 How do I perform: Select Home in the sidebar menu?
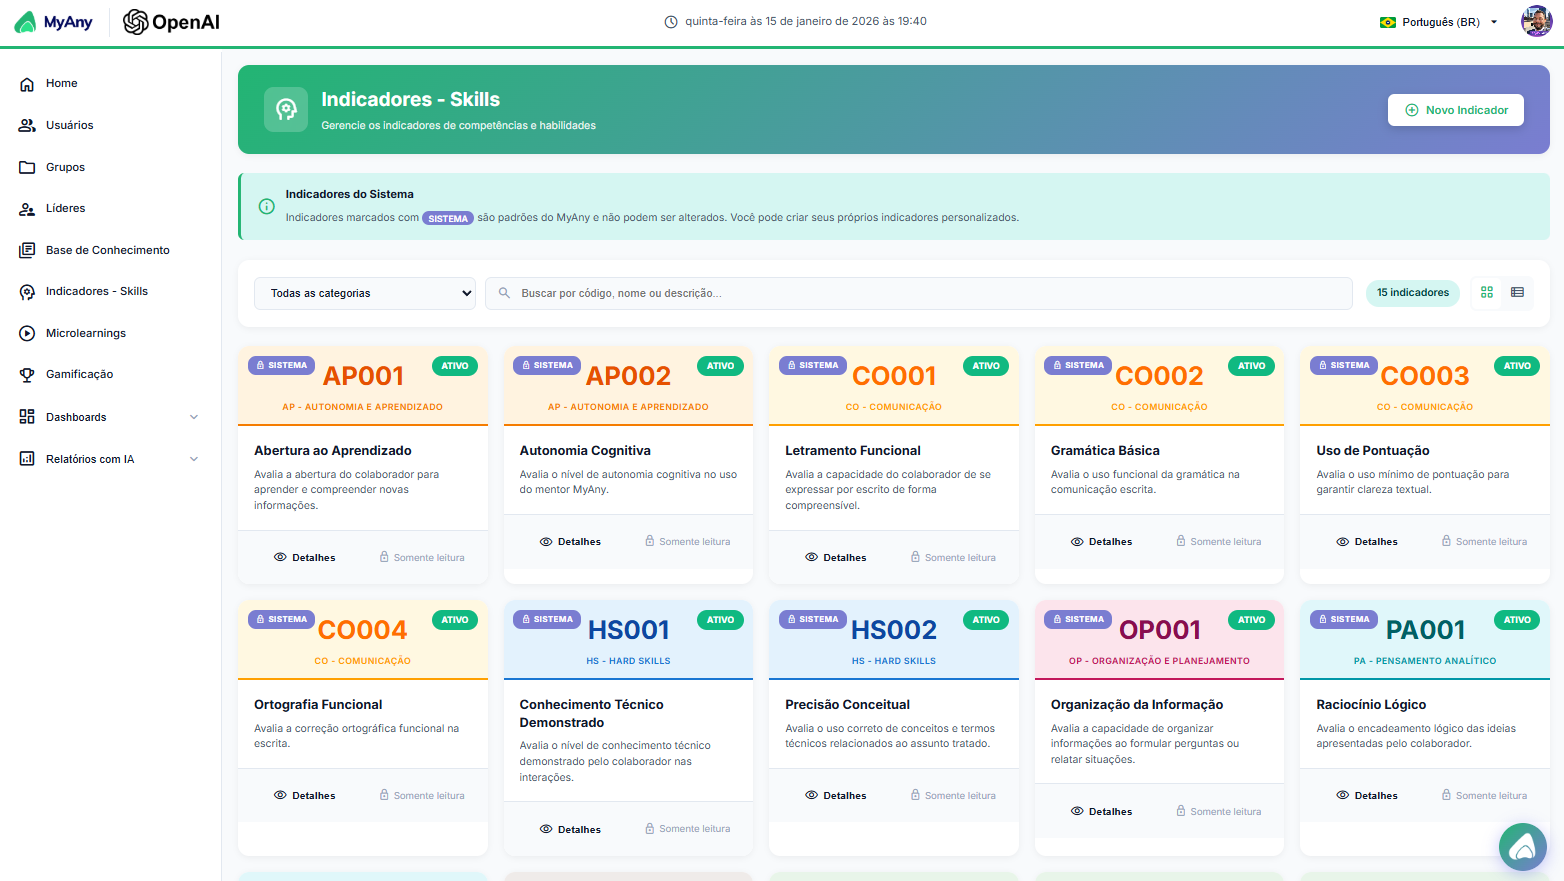(62, 83)
